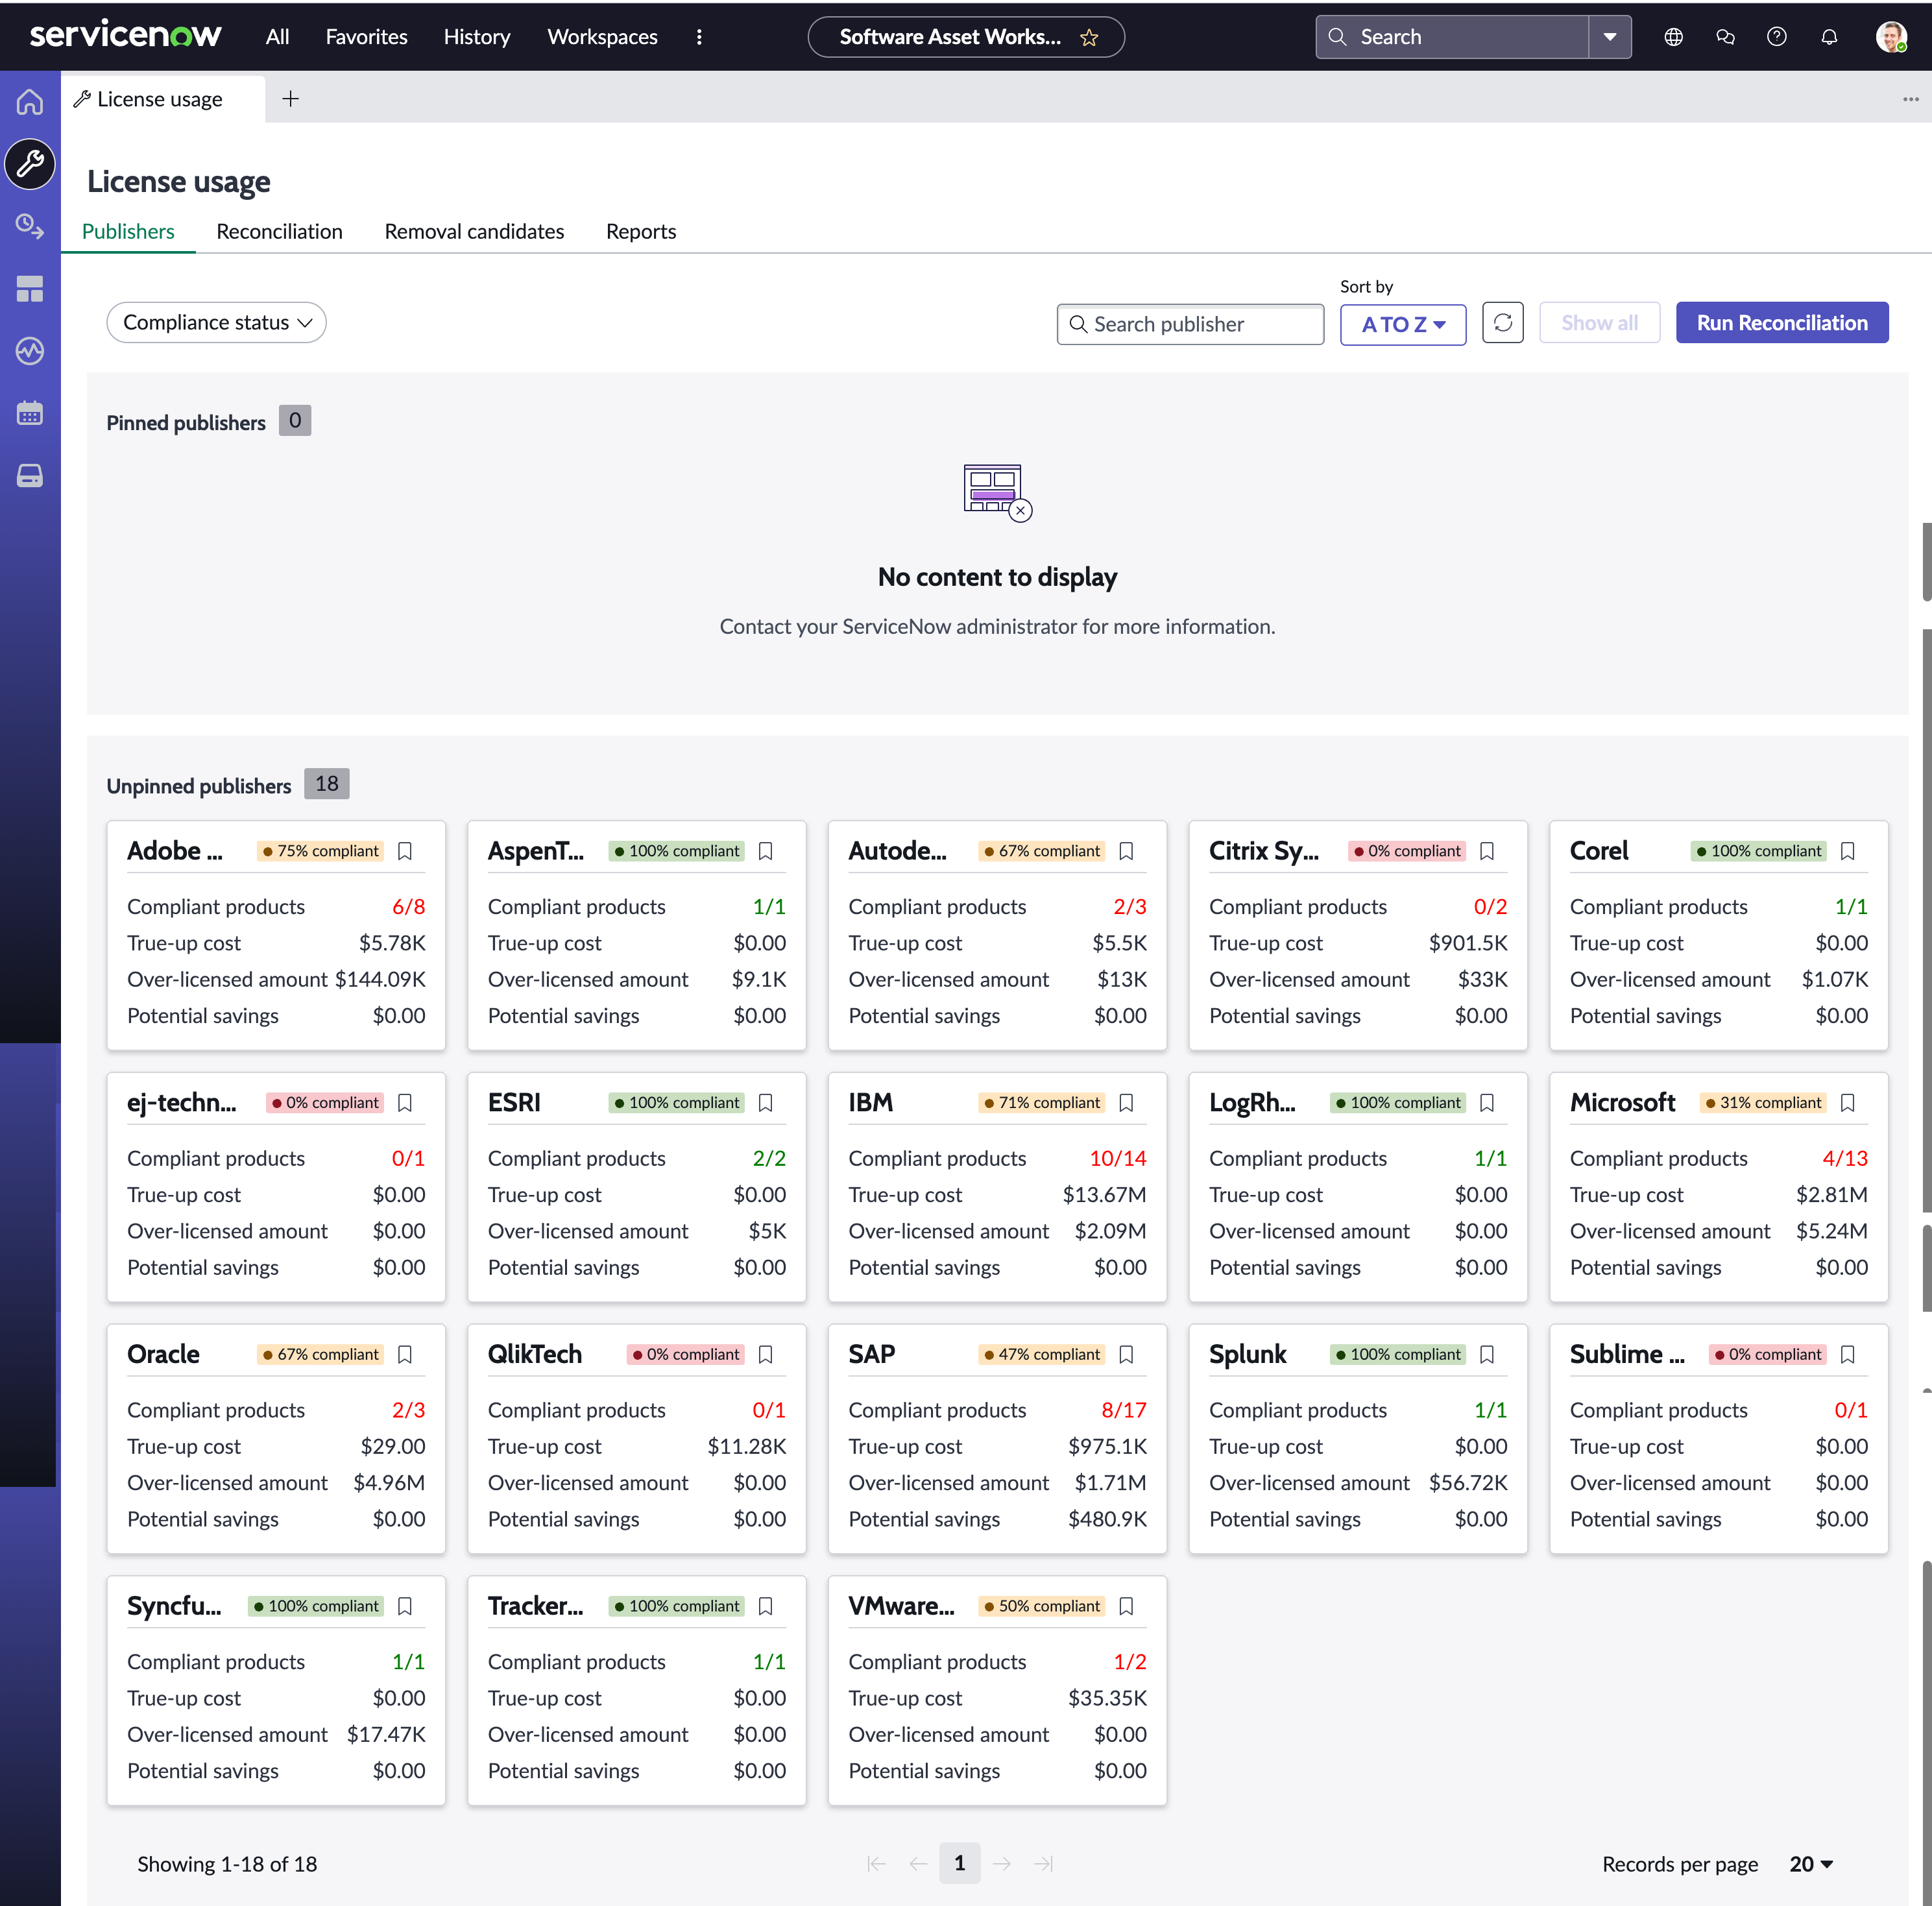Pin the Oracle publisher card
Image resolution: width=1932 pixels, height=1906 pixels.
[x=405, y=1354]
